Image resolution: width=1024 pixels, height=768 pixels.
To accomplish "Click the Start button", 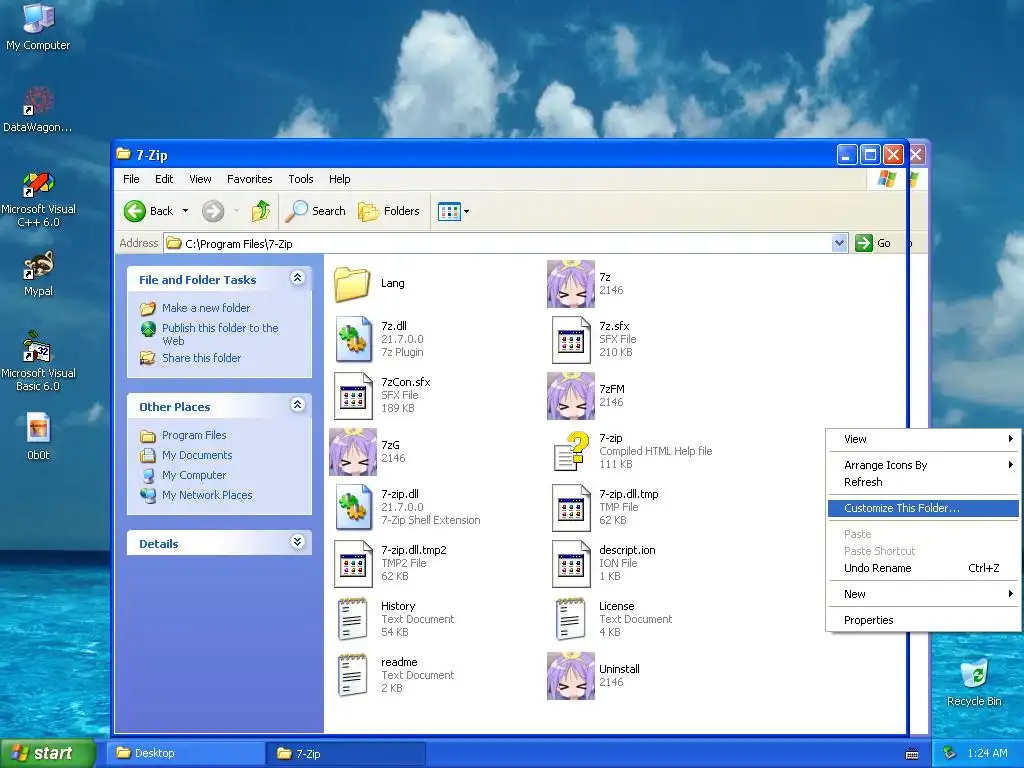I will tap(48, 753).
